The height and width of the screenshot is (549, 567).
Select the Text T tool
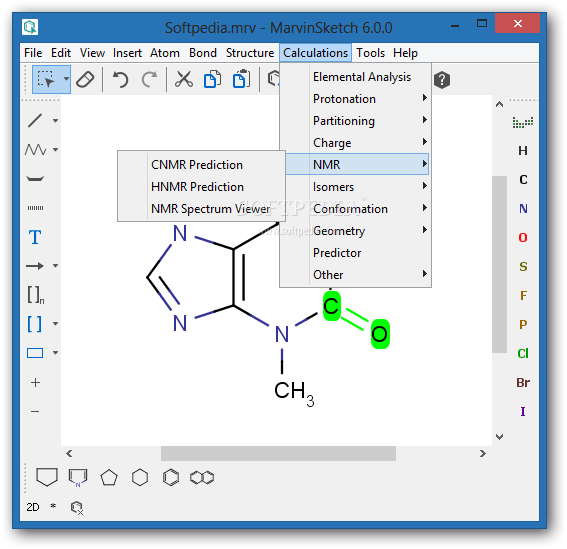(x=35, y=237)
